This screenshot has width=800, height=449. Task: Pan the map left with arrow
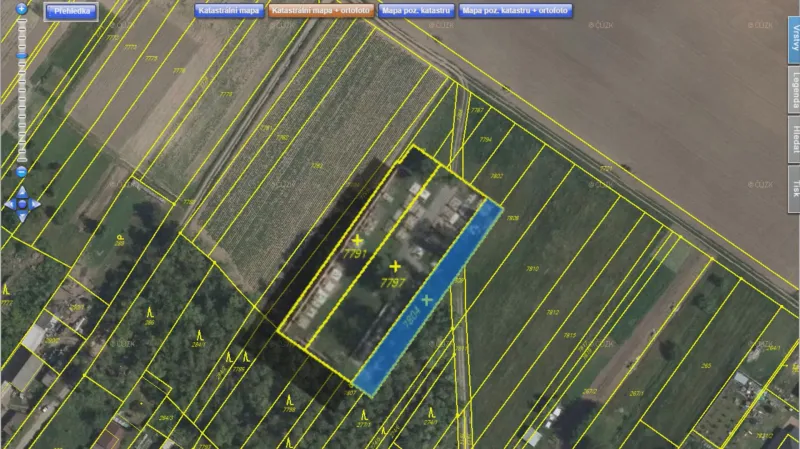pos(8,204)
